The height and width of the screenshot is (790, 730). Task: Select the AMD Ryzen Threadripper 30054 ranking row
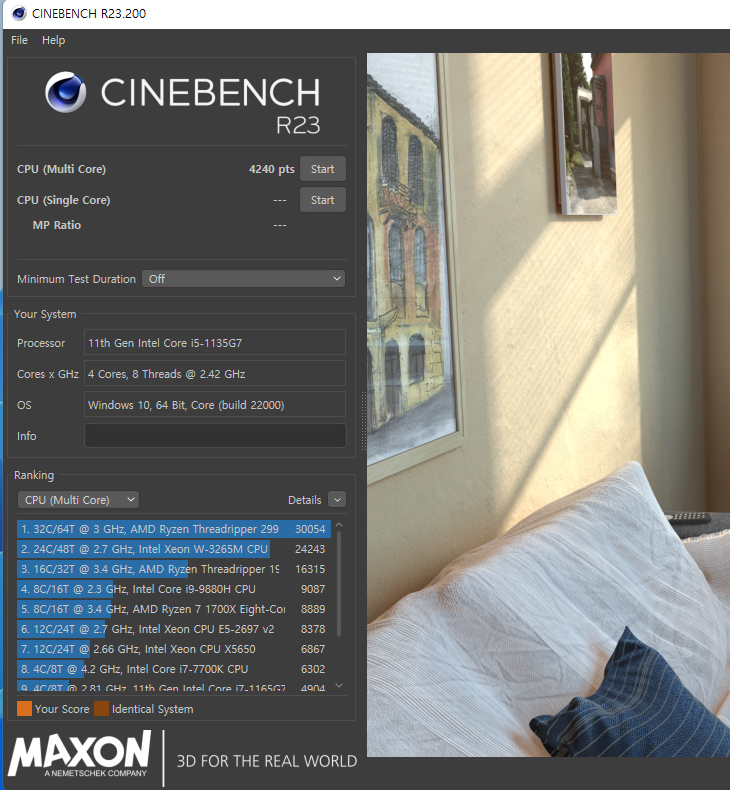coord(174,529)
